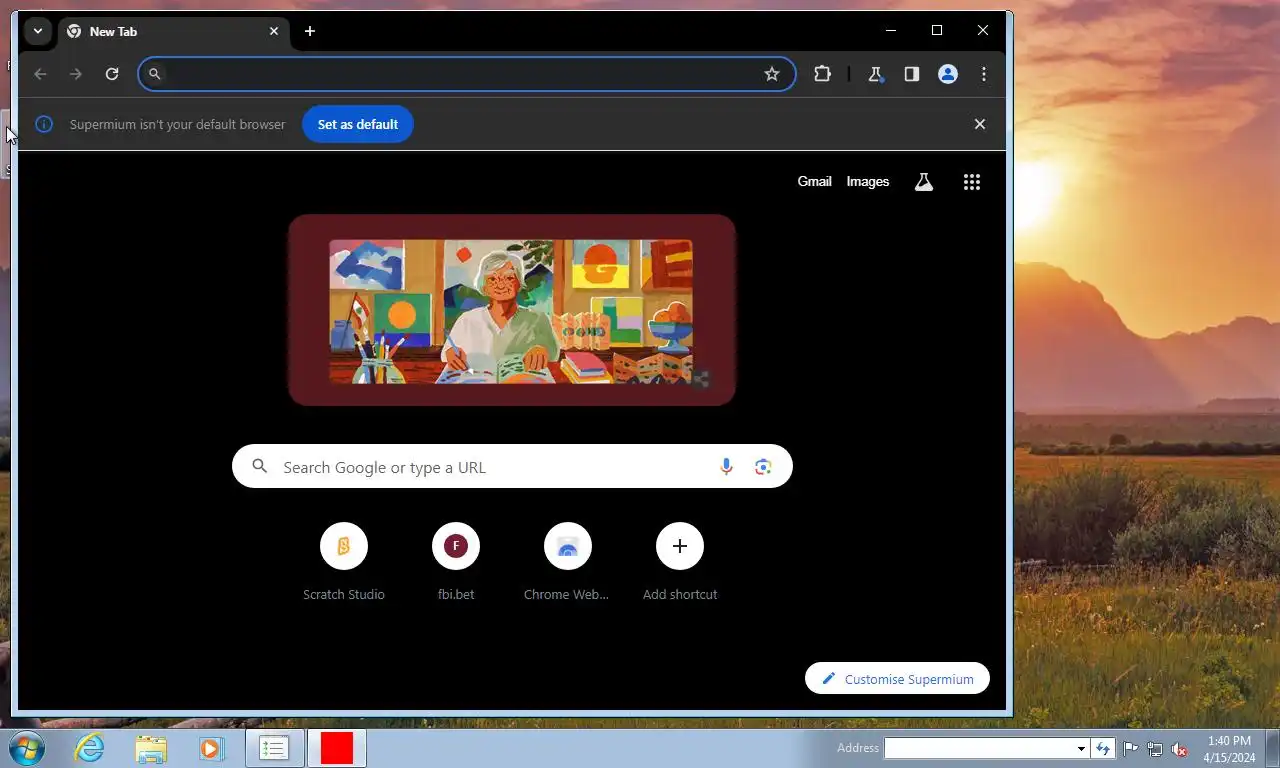
Task: Open the profile avatar menu
Action: tap(948, 74)
